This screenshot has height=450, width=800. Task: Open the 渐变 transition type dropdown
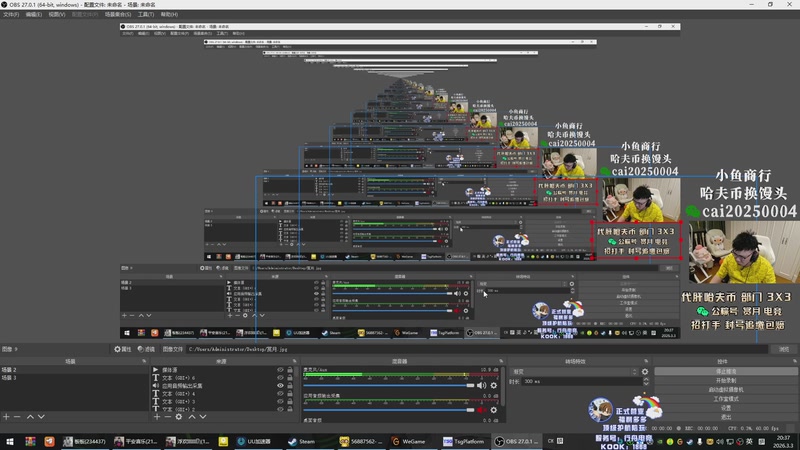(x=574, y=372)
